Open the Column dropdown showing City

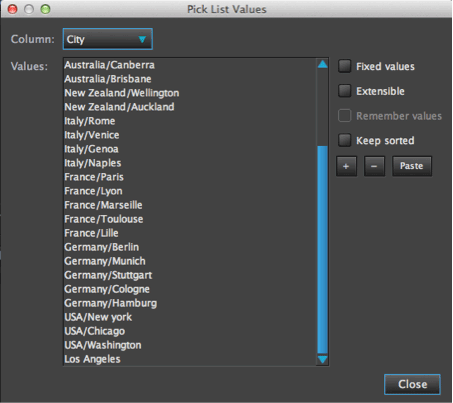tap(108, 39)
